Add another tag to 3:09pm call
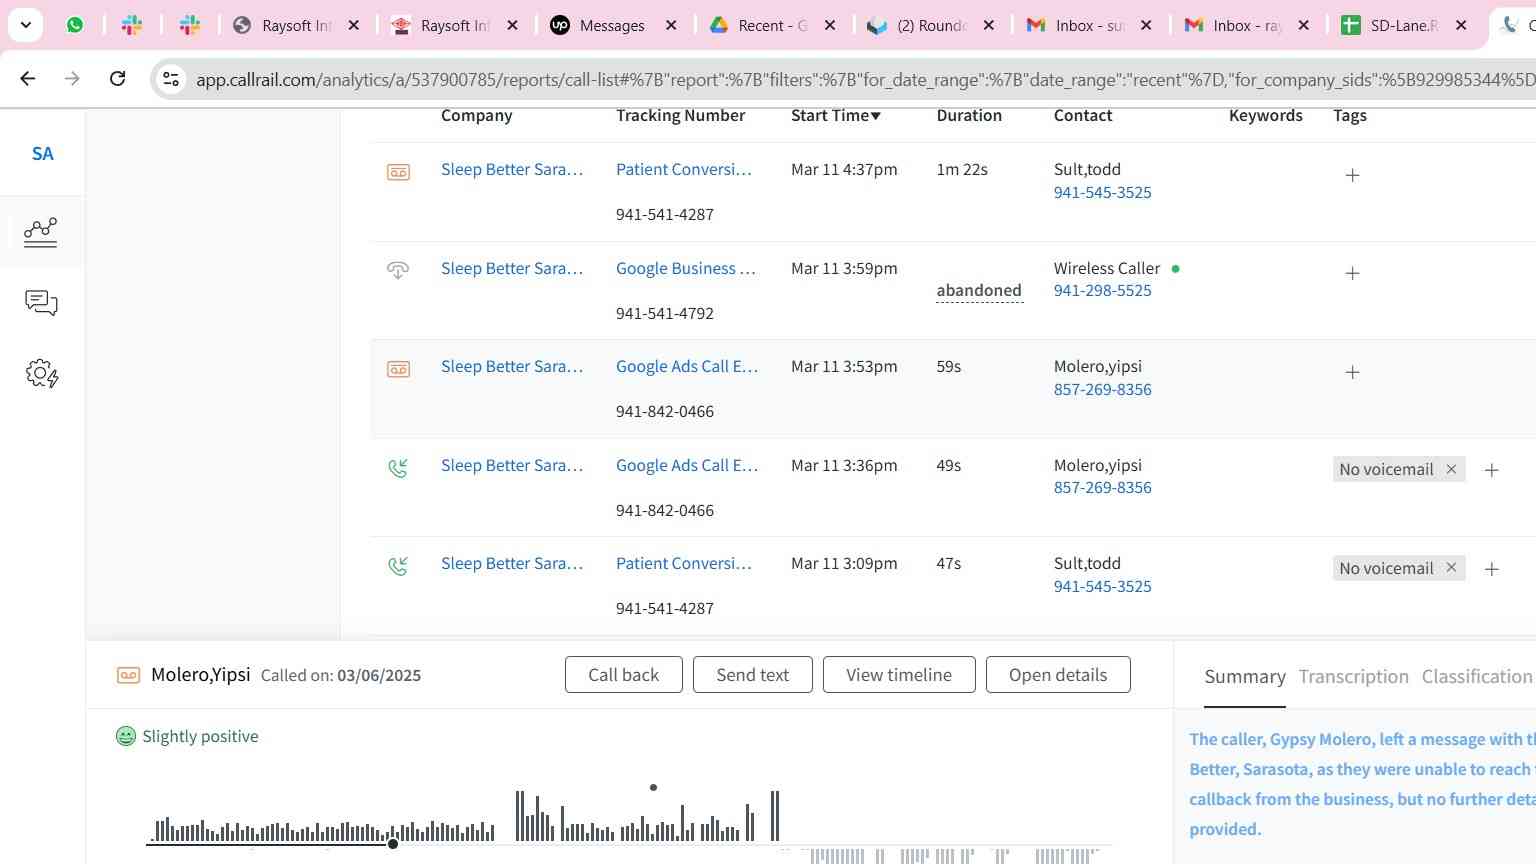 (x=1491, y=569)
